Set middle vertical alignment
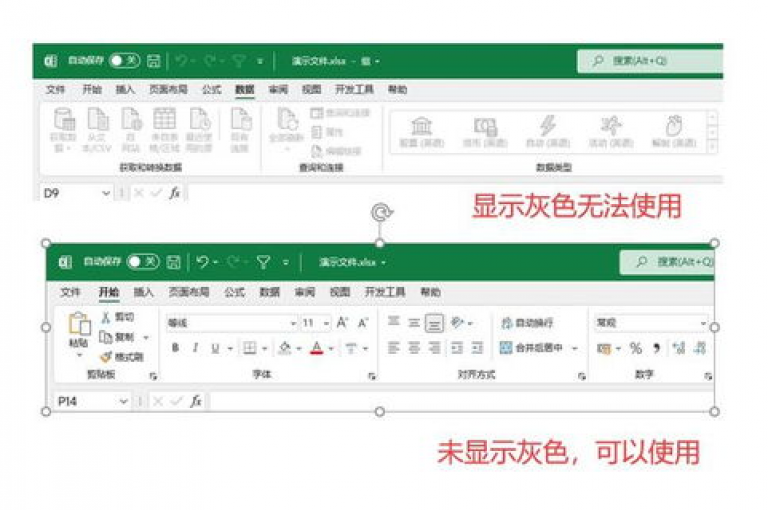The height and width of the screenshot is (510, 768). point(414,323)
